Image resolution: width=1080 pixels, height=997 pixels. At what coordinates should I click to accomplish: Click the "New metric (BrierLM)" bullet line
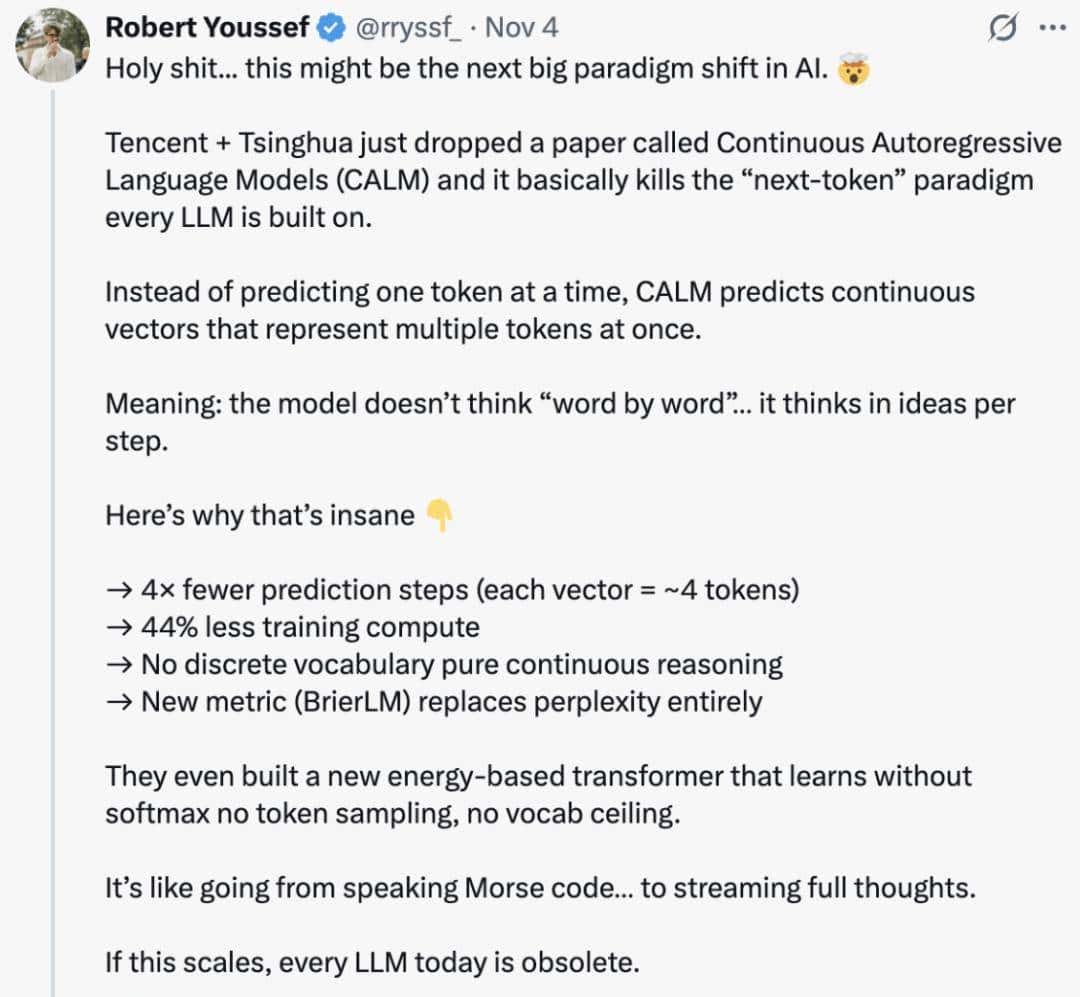click(433, 701)
